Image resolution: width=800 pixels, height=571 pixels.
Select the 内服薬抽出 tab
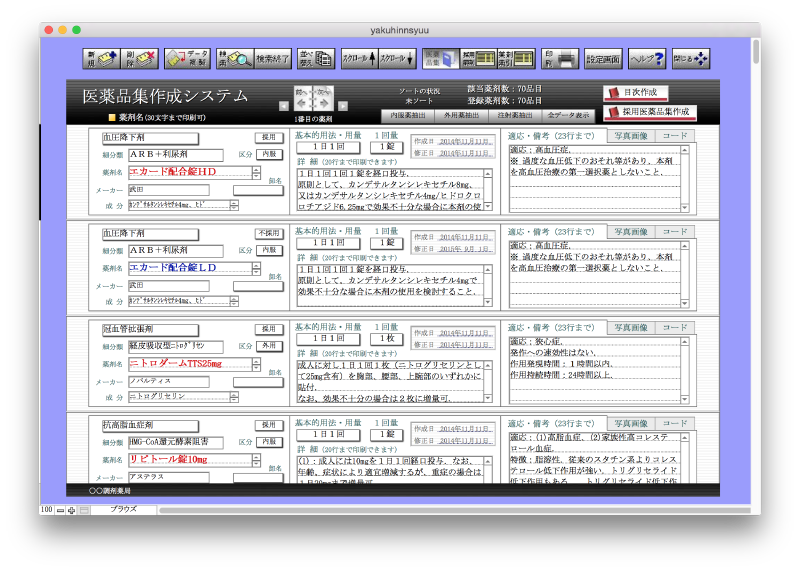click(408, 116)
